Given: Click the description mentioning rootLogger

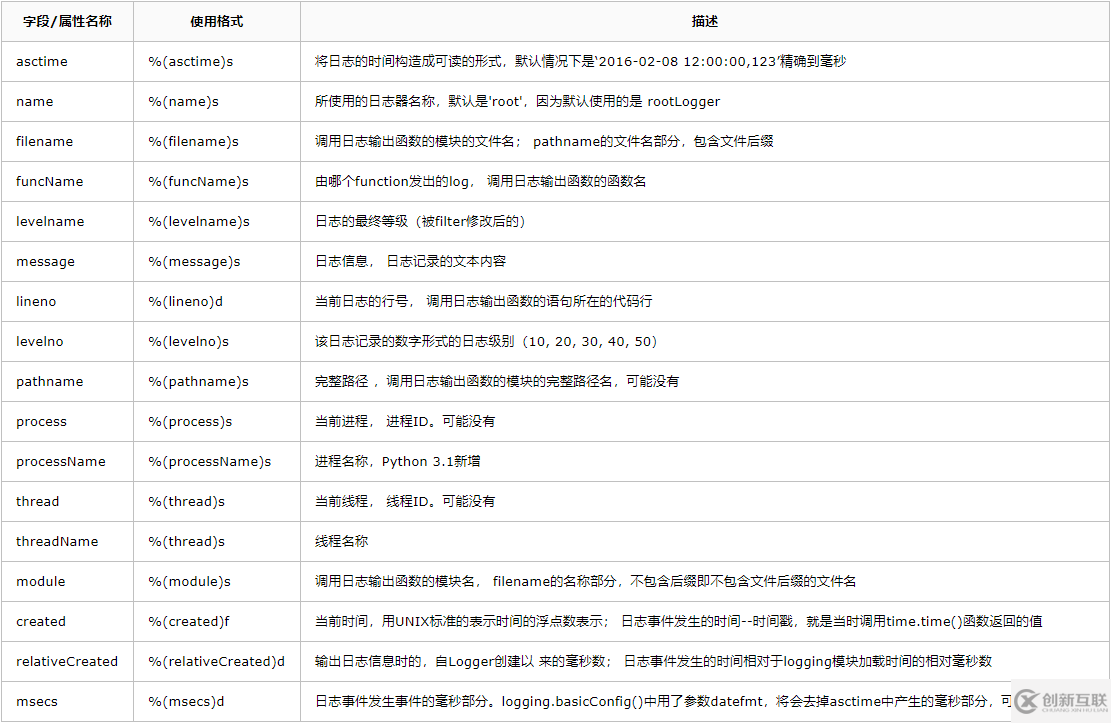Looking at the screenshot, I should [705, 101].
